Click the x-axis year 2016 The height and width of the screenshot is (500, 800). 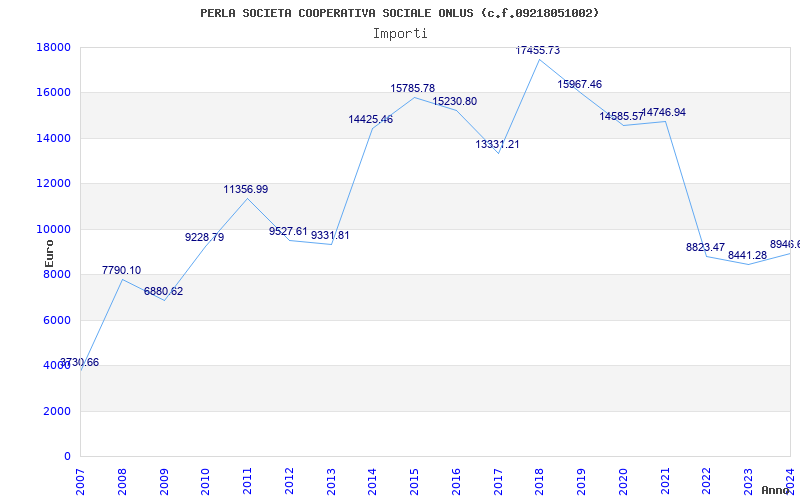456,482
